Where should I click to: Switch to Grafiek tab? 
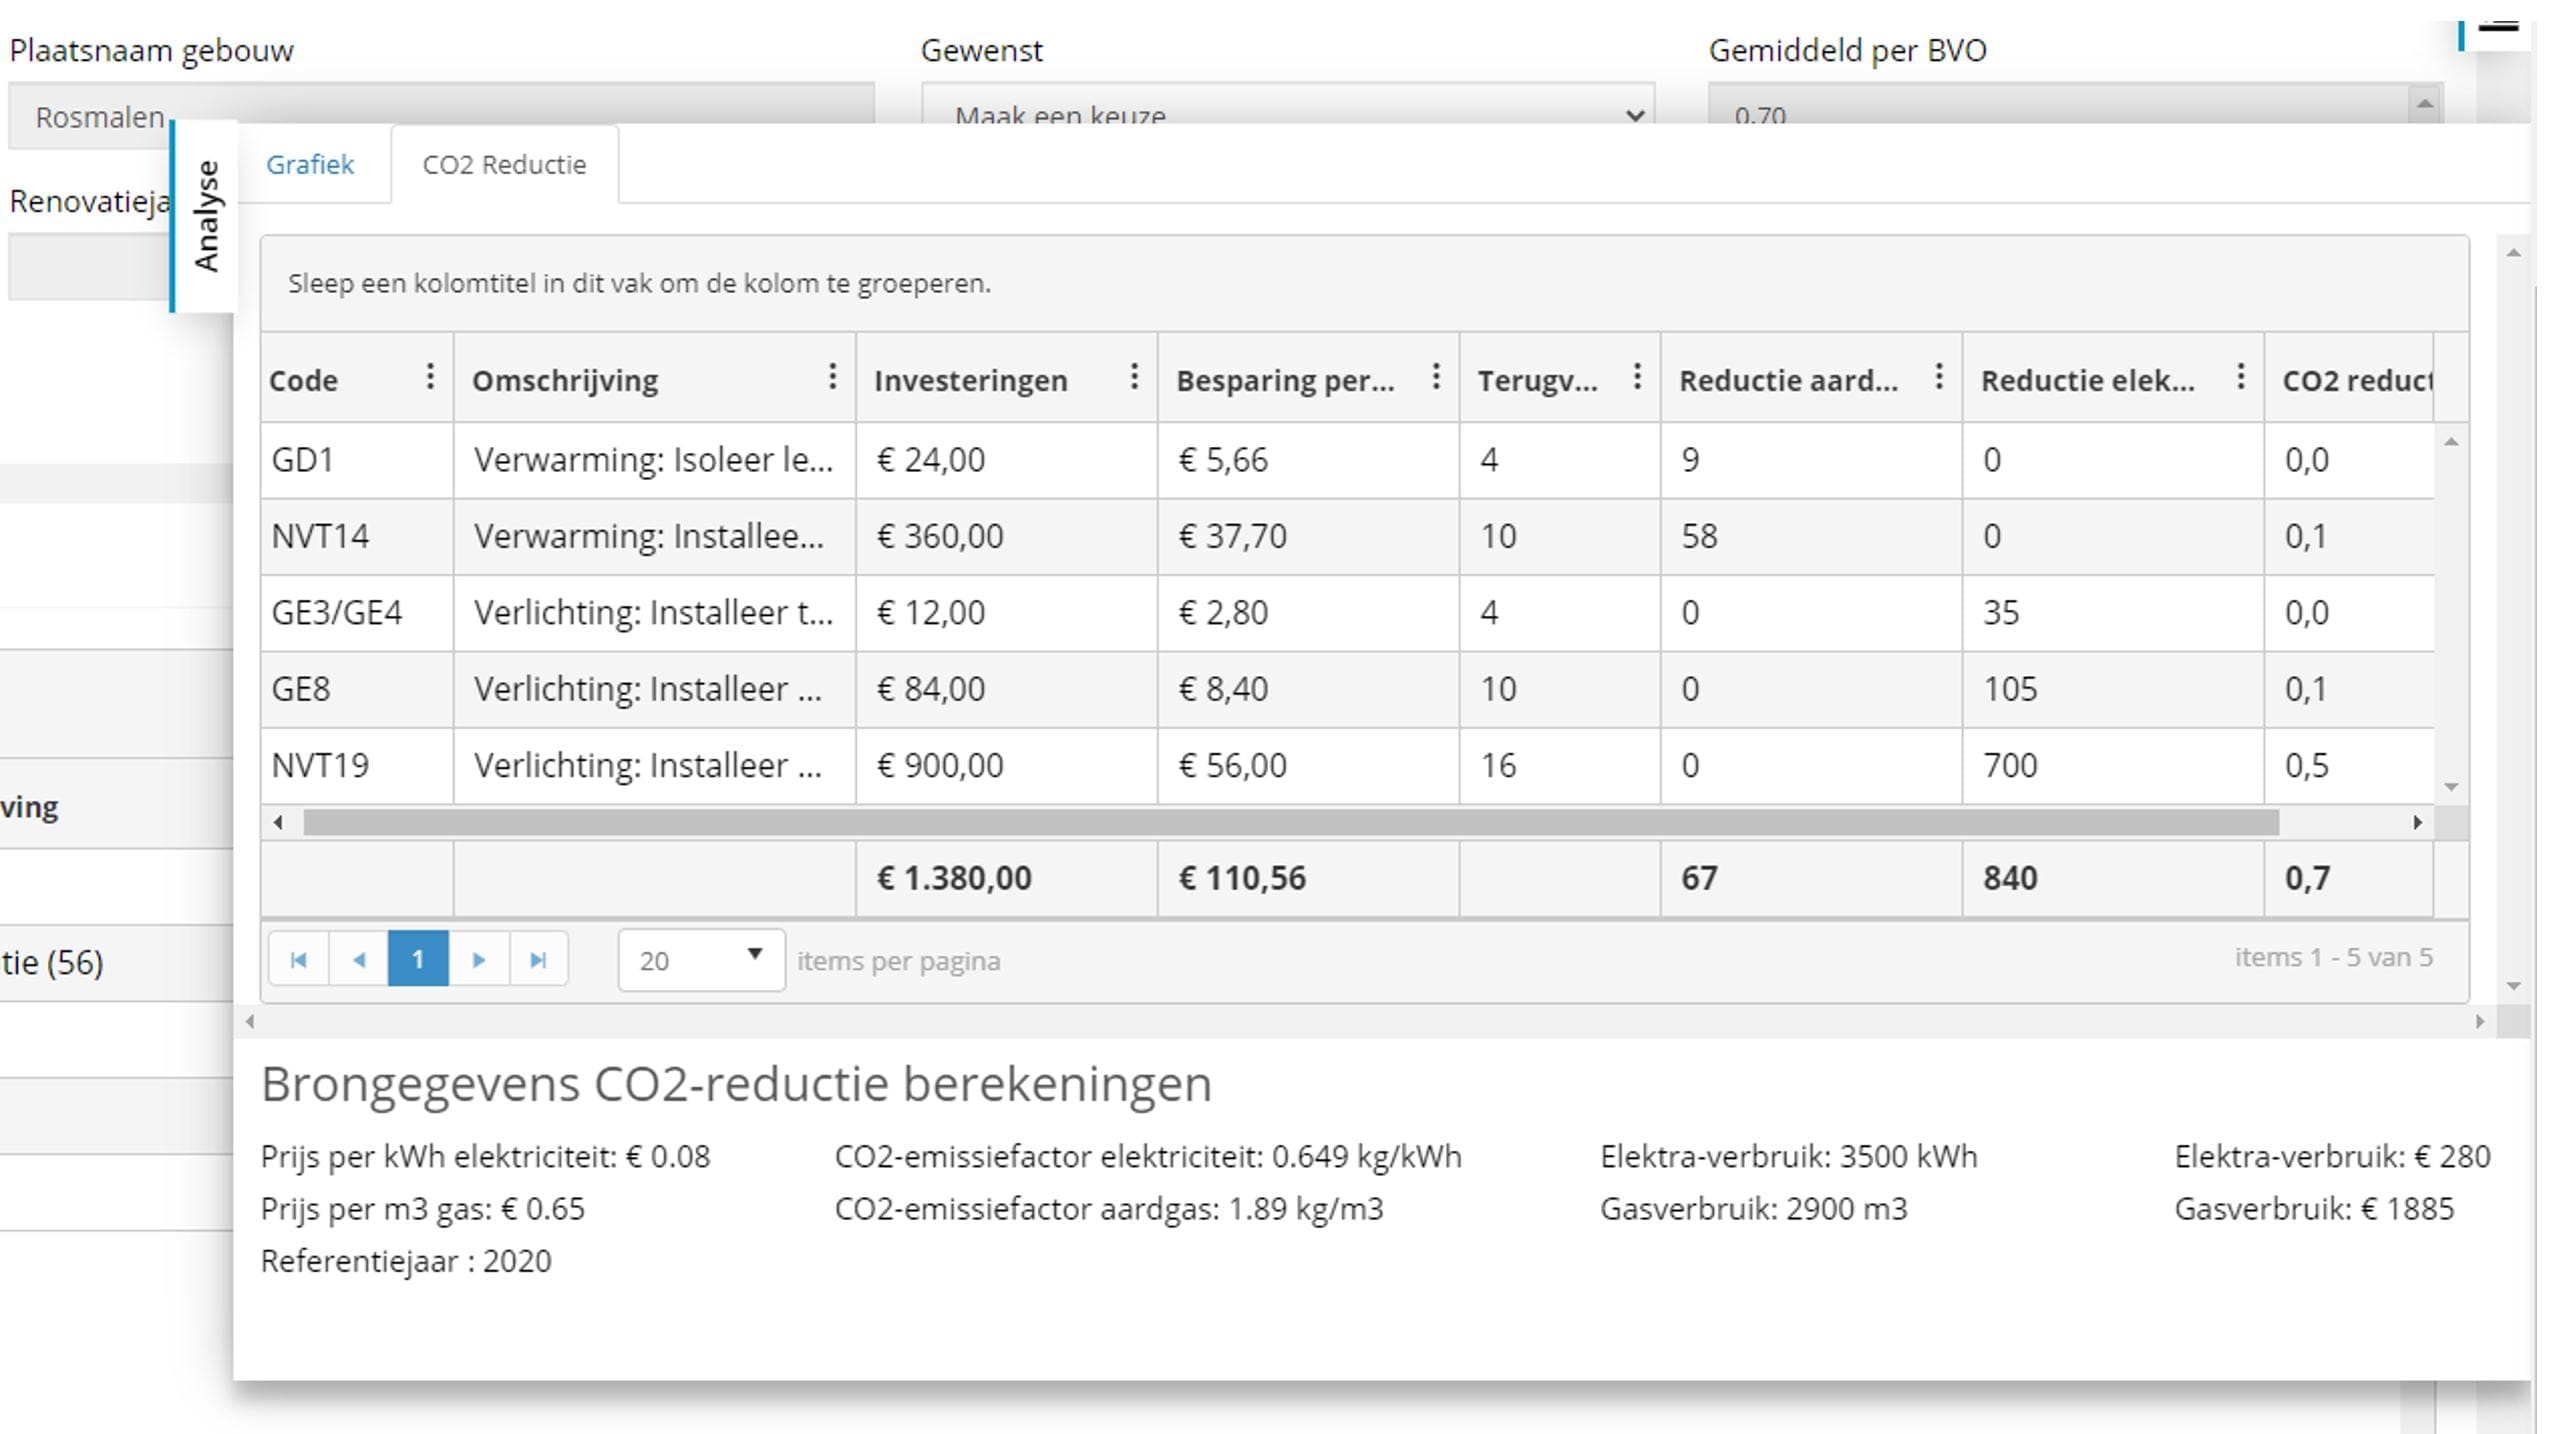click(310, 165)
